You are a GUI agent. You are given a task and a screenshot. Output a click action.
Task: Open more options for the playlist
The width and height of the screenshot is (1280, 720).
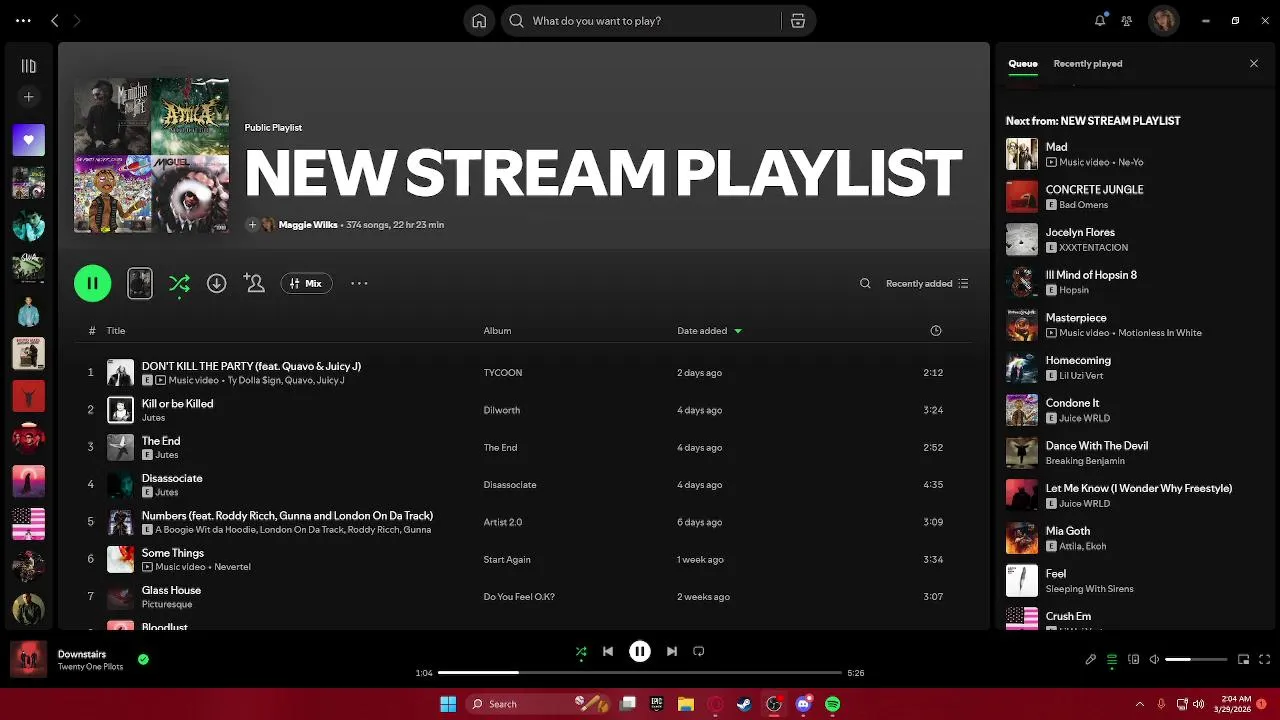[359, 284]
